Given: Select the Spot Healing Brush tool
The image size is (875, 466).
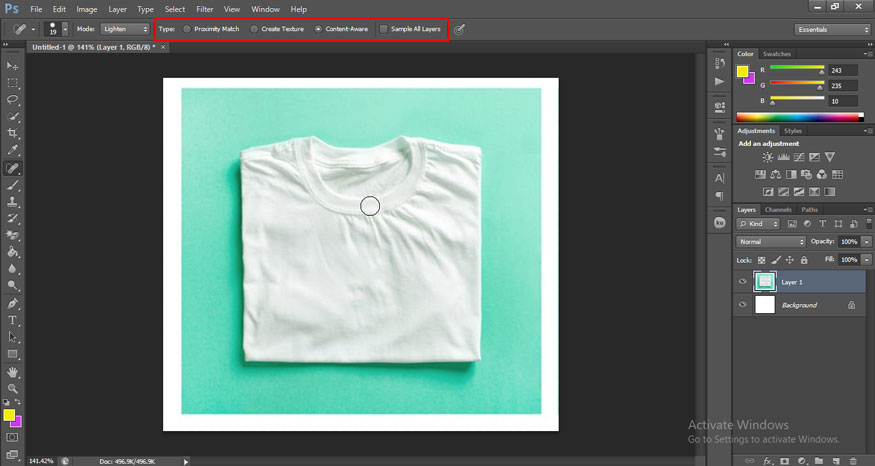Looking at the screenshot, I should [x=12, y=168].
